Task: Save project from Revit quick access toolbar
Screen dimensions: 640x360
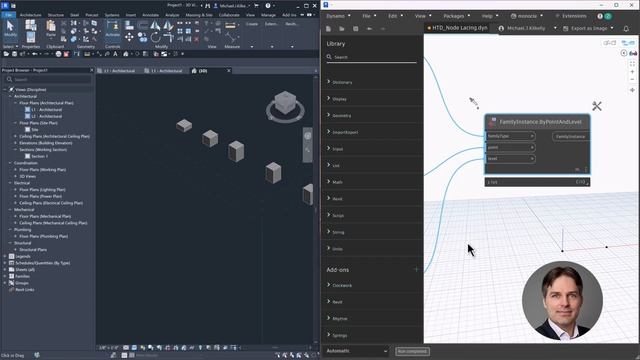Action: coord(15,54)
